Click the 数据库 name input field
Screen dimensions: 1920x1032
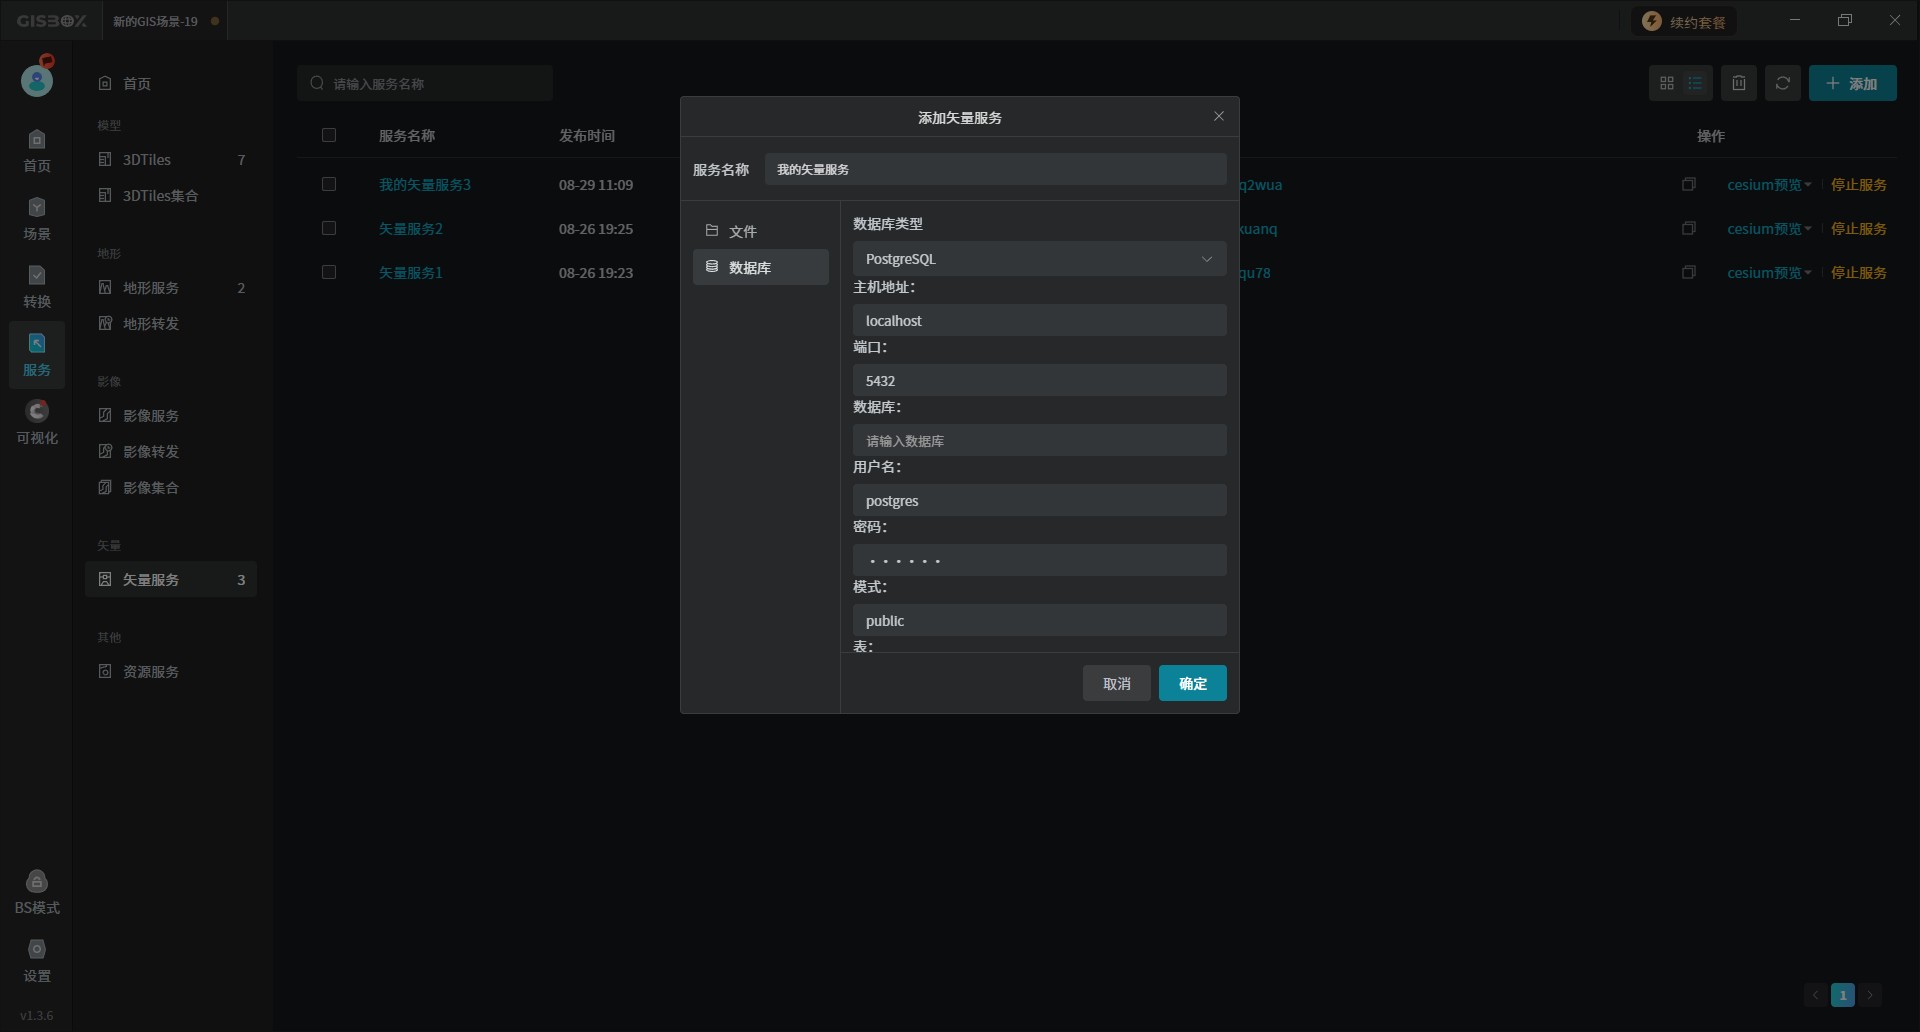pos(1039,441)
